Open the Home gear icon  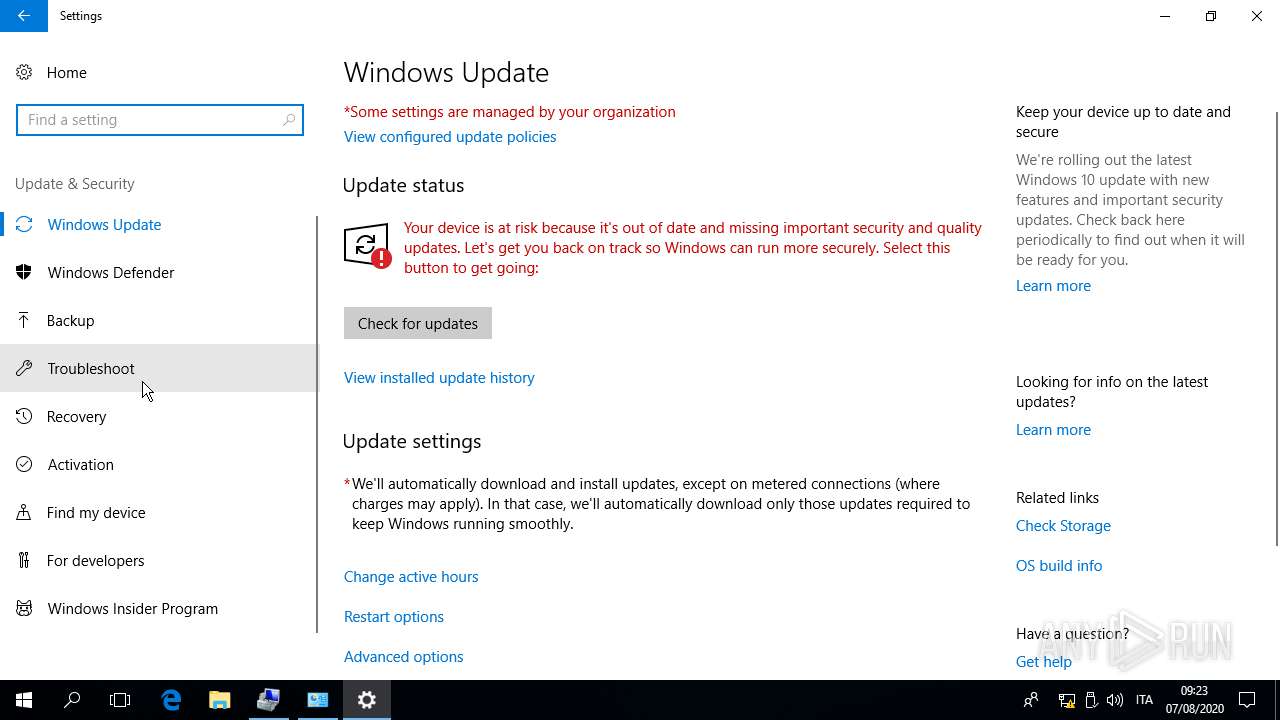tap(24, 72)
